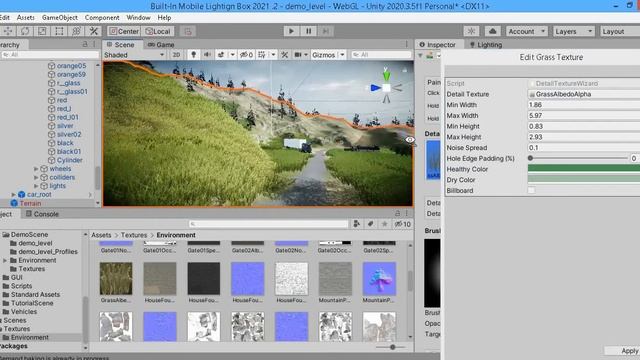Open the Help menu
Image resolution: width=640 pixels, height=360 pixels.
point(164,18)
